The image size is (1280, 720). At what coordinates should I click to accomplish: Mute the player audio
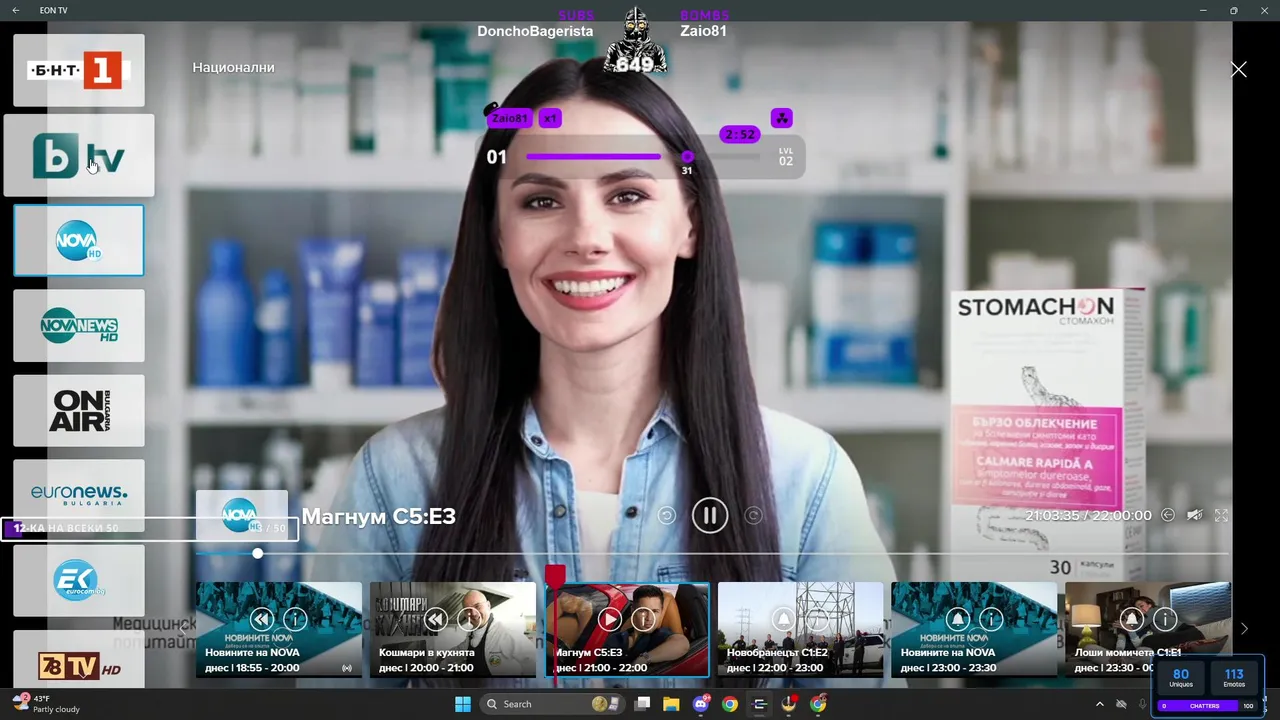1194,515
